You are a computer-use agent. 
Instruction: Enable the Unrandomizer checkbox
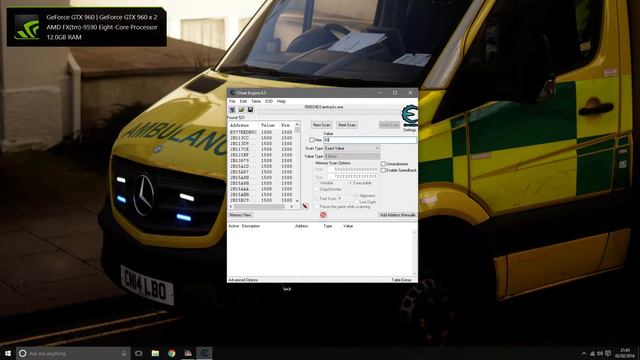coord(383,164)
